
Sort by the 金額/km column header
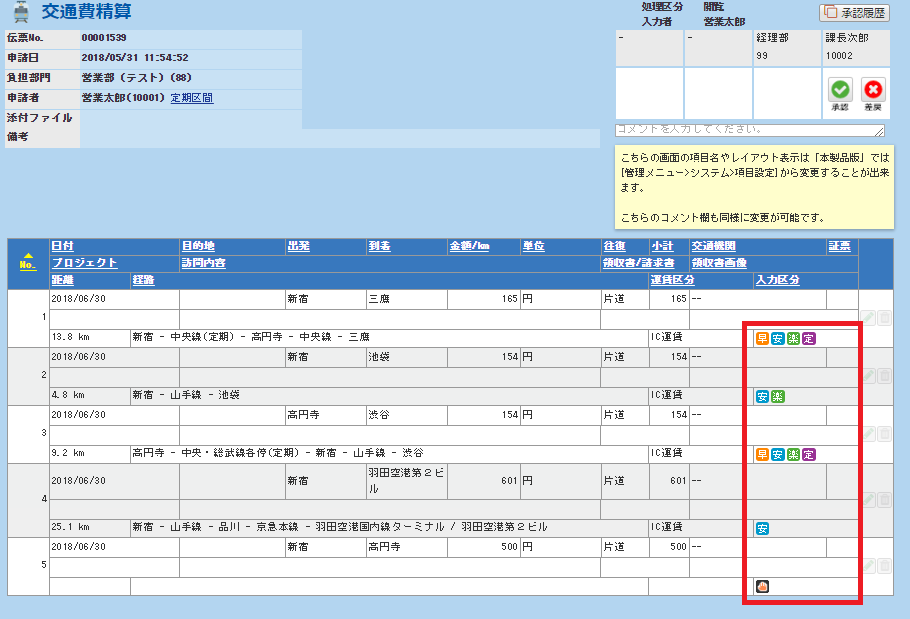[x=470, y=246]
